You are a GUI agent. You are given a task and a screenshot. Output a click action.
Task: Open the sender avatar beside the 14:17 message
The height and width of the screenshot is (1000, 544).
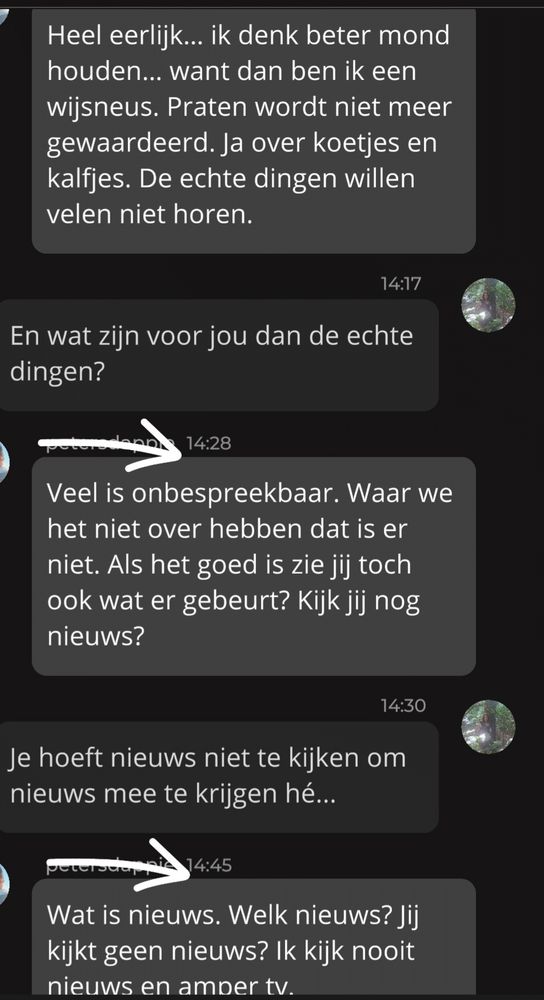488,305
